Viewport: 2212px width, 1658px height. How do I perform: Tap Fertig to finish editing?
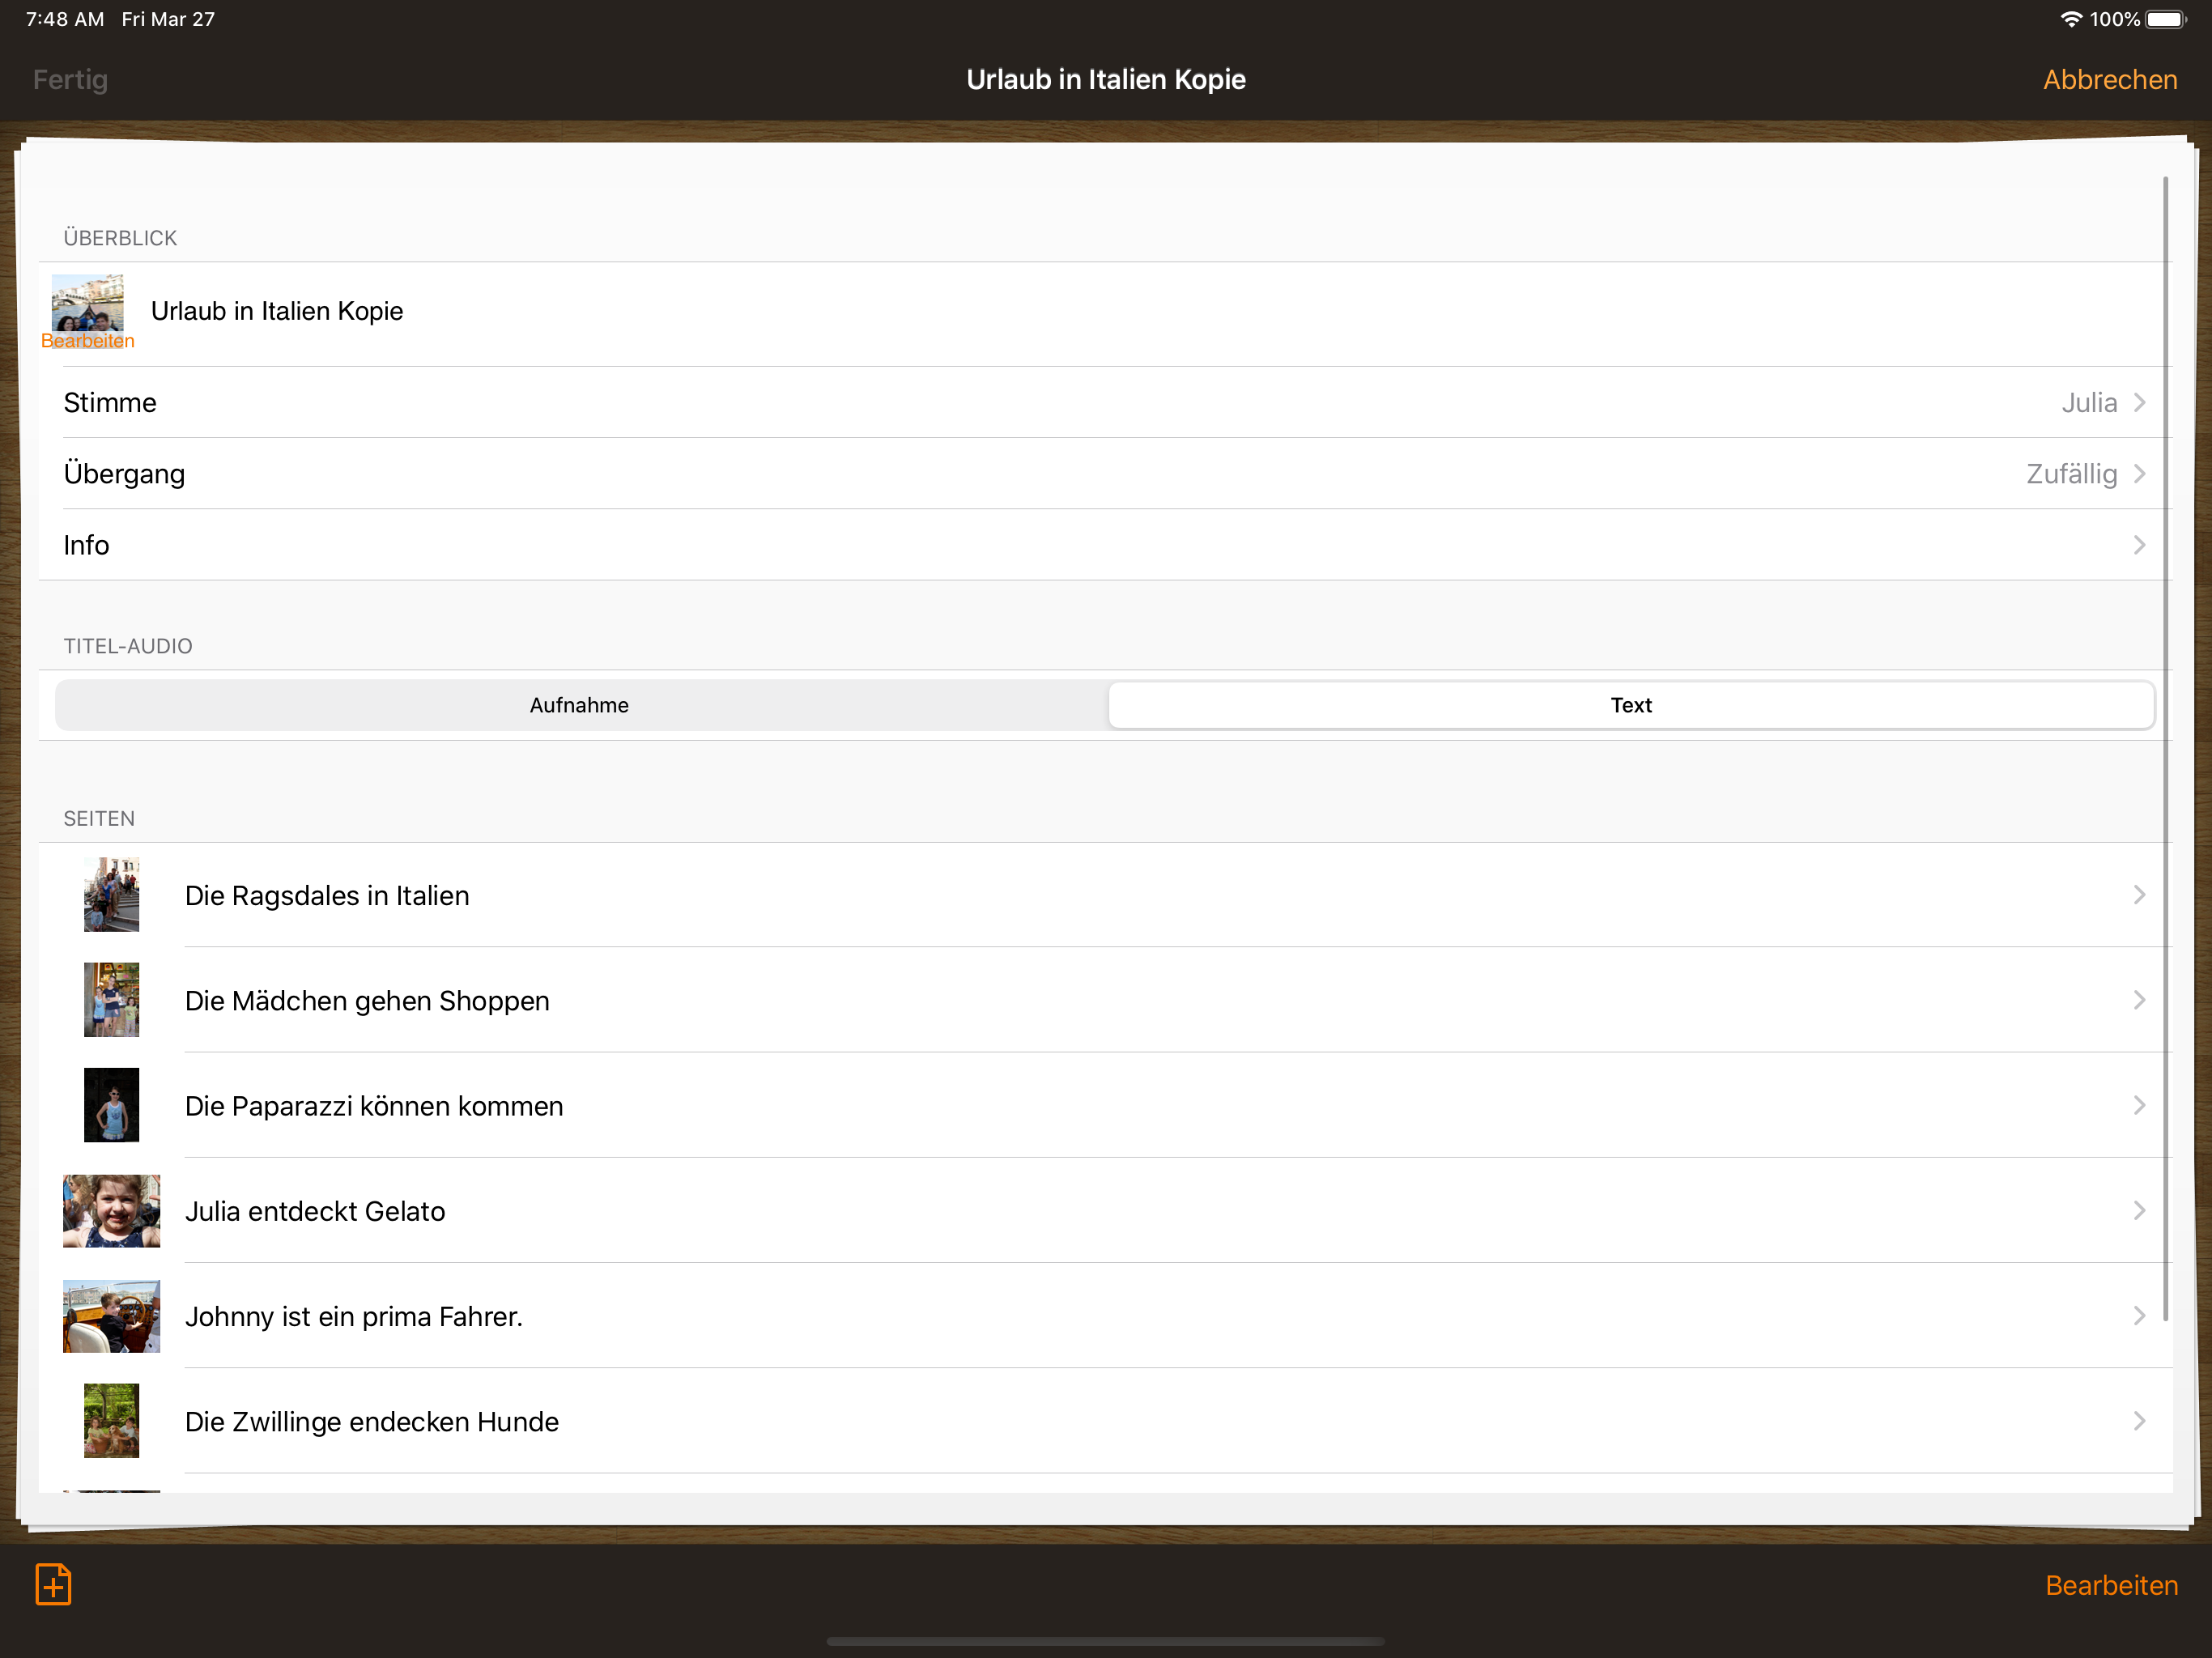pos(70,79)
